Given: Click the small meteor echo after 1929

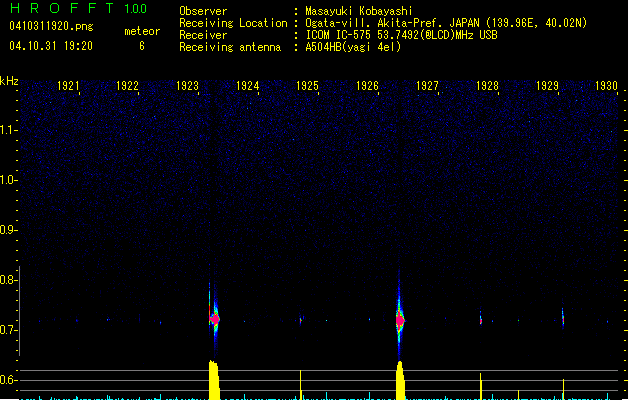Looking at the screenshot, I should click(563, 319).
